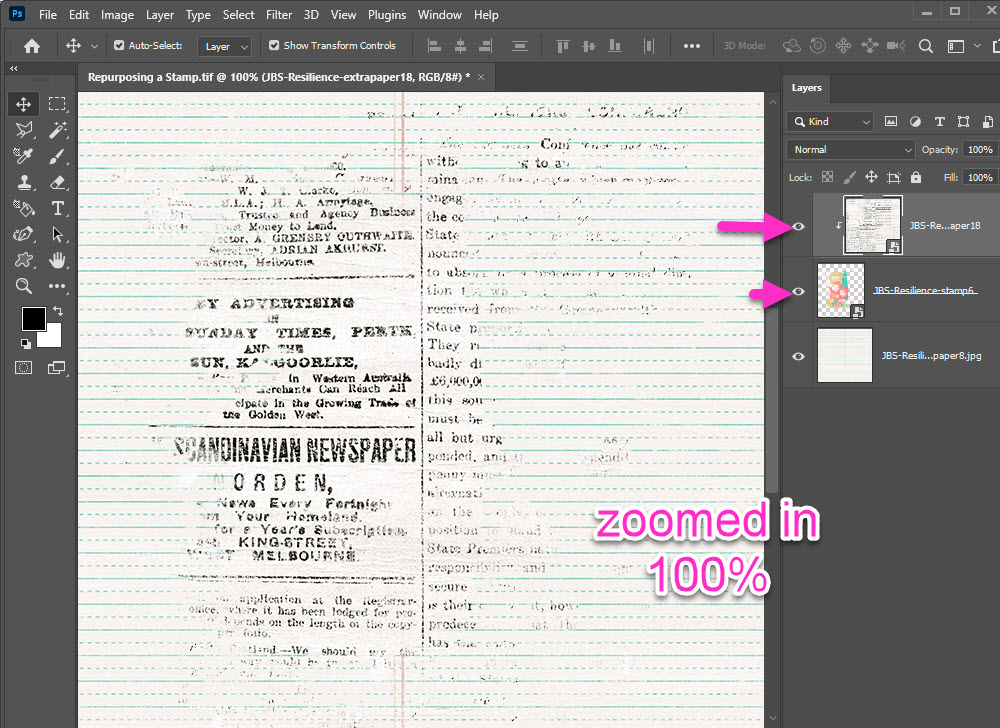
Task: Select the Zoom tool in the toolbox
Action: pos(24,286)
